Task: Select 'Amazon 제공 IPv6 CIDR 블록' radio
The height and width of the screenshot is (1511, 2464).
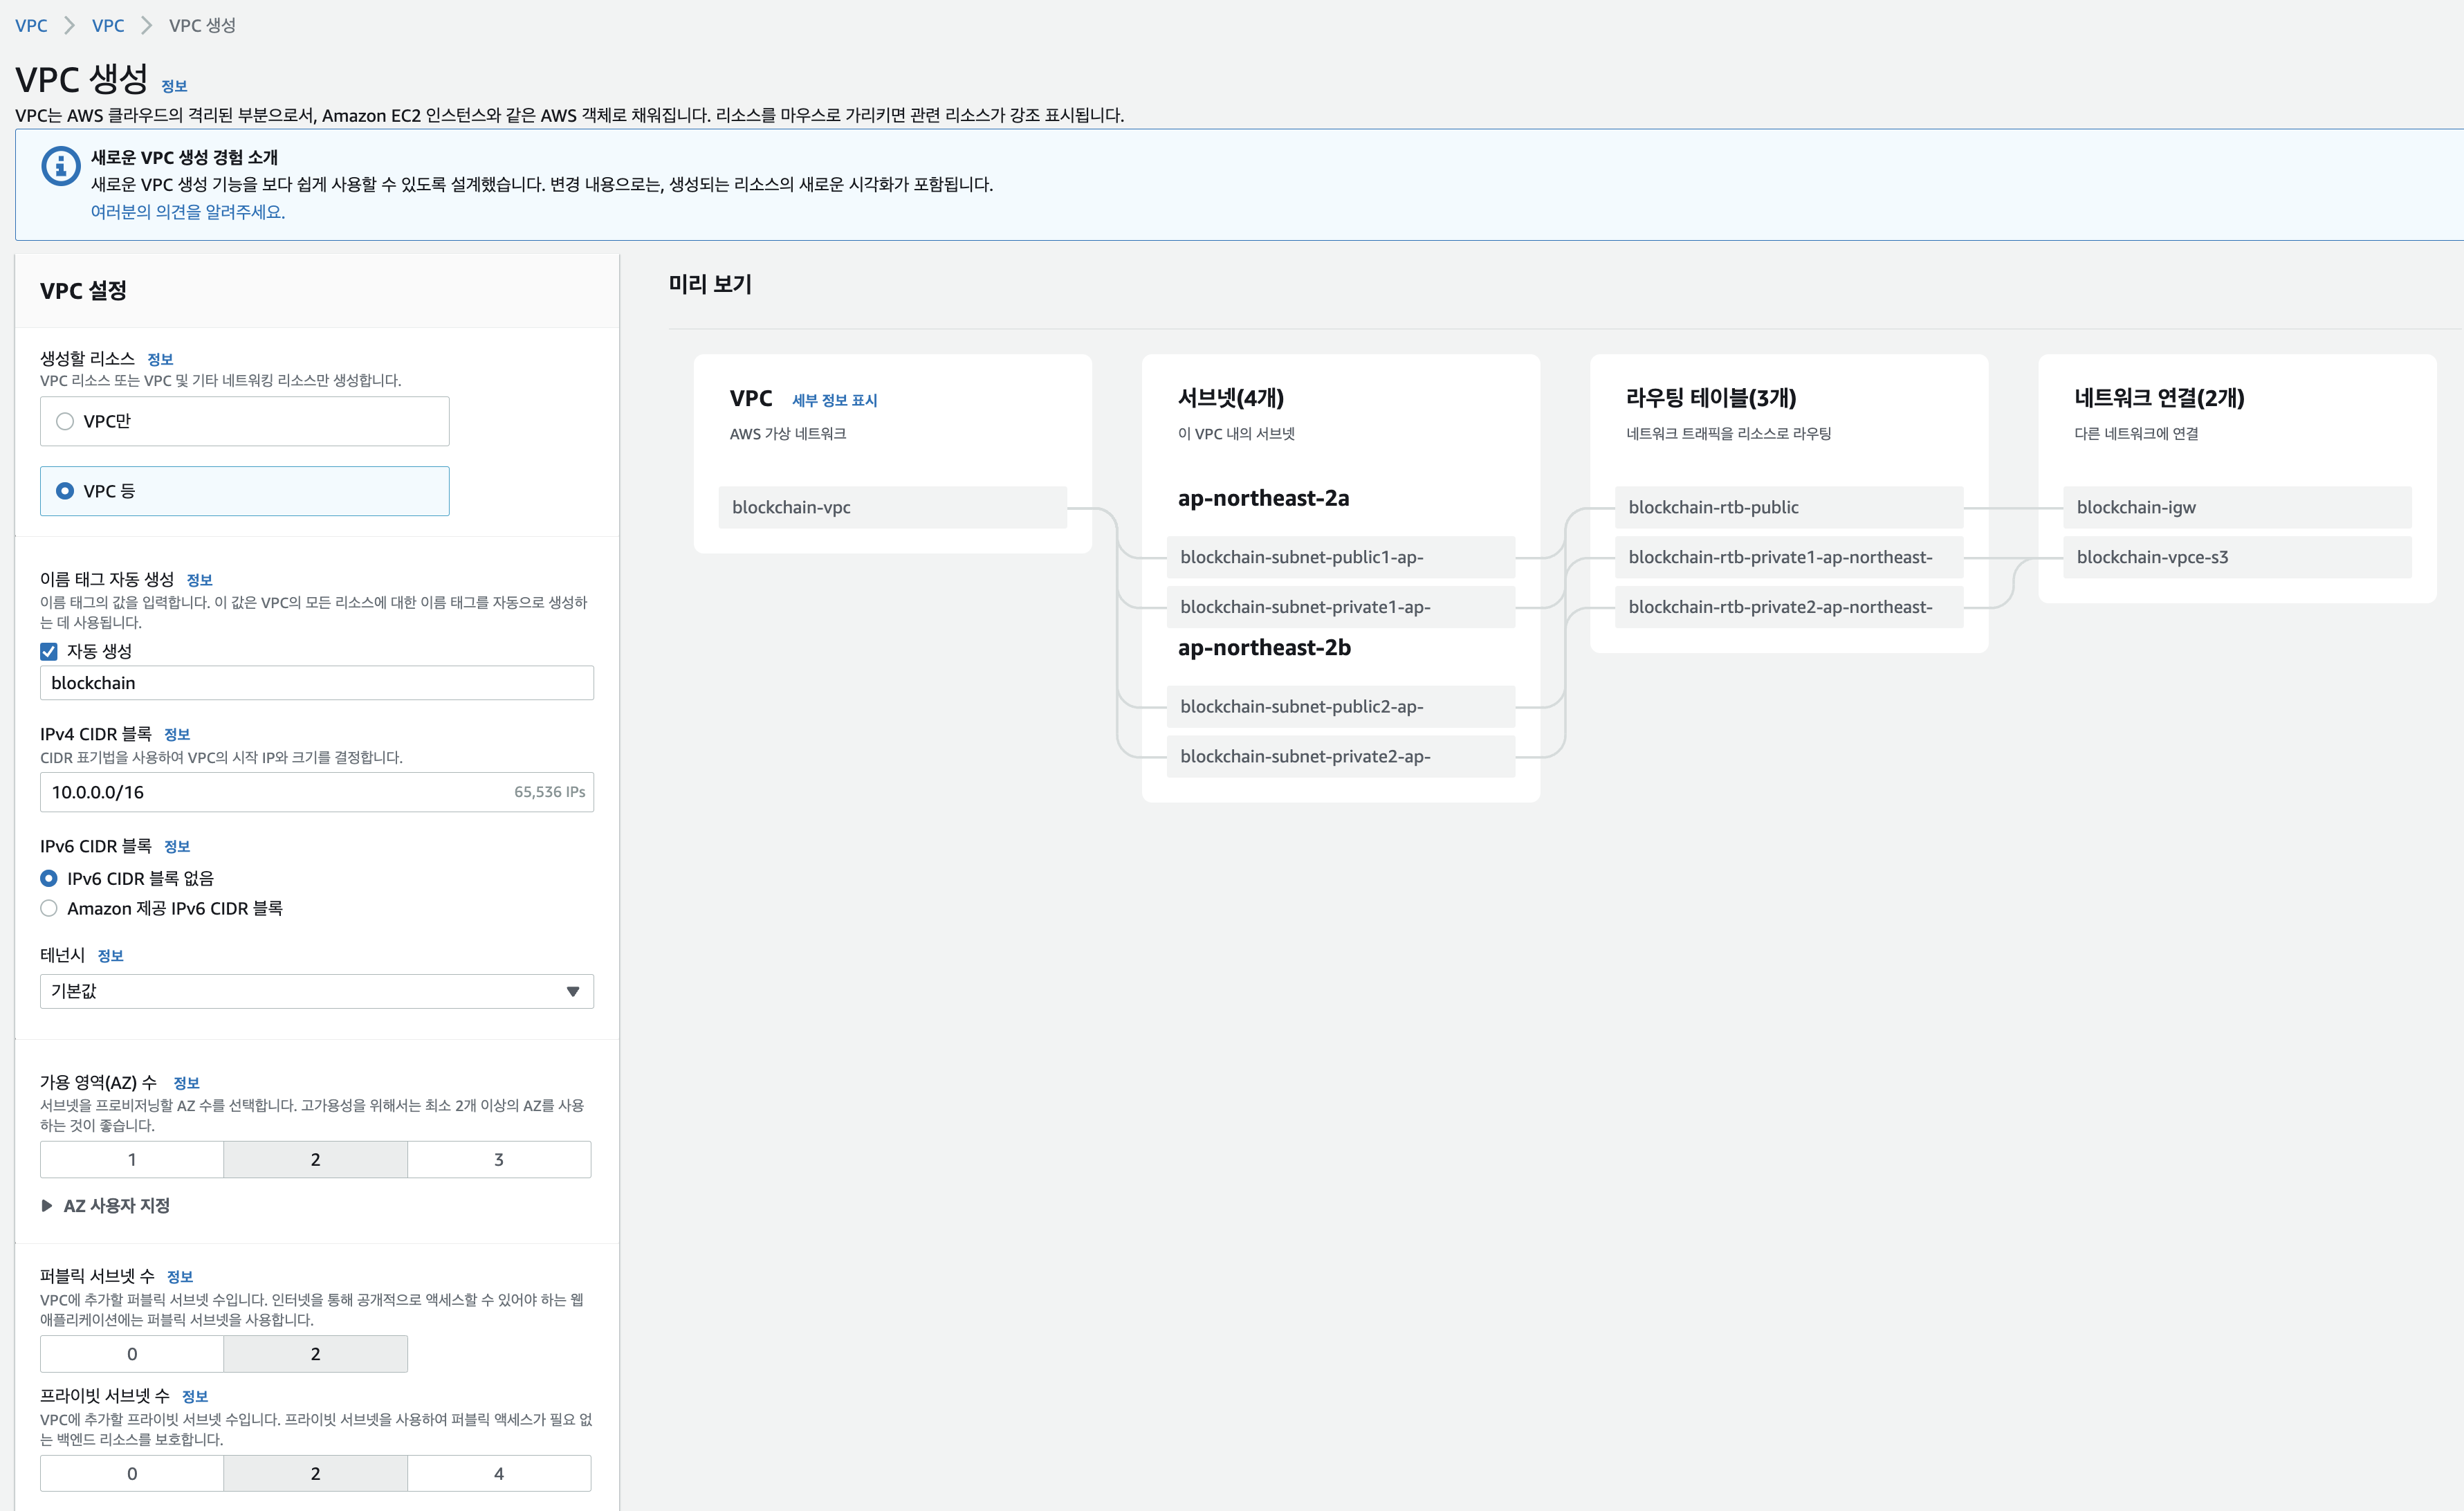Action: (x=49, y=908)
